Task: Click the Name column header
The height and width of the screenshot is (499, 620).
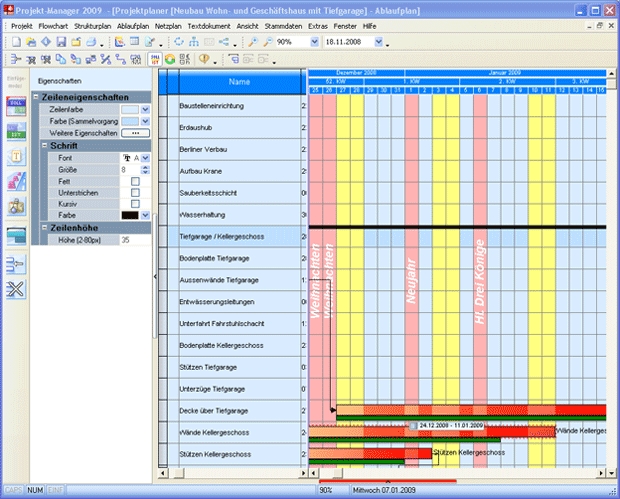Action: [x=239, y=81]
